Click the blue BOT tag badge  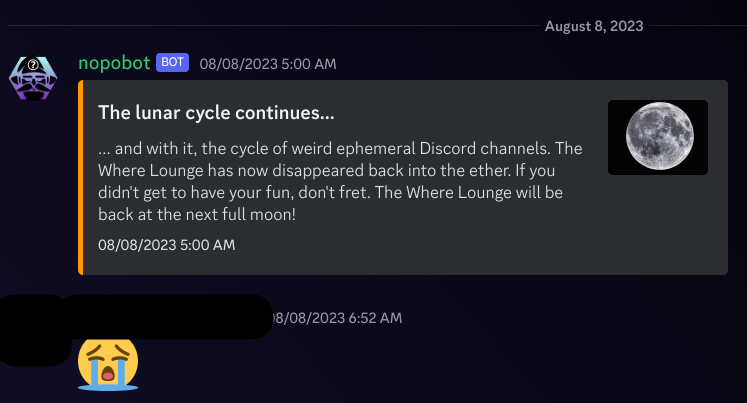click(x=172, y=62)
